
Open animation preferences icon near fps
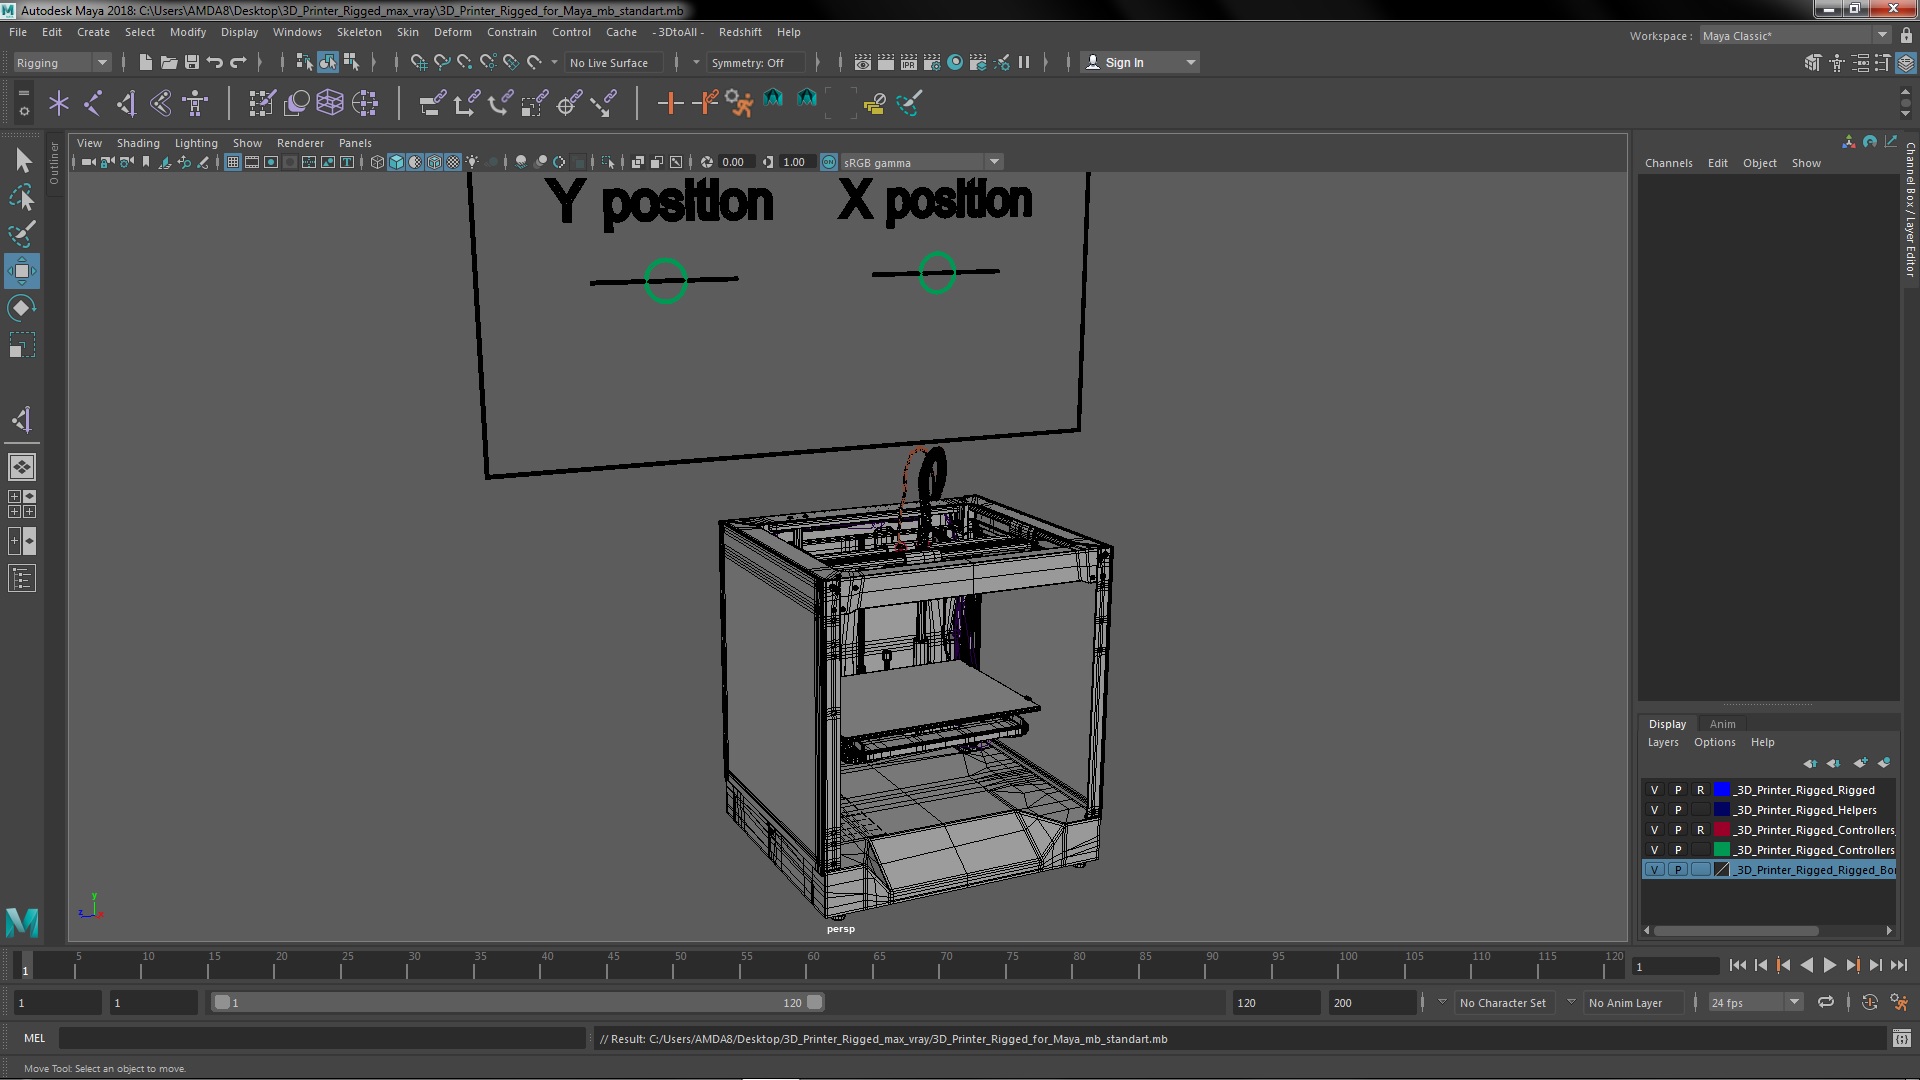pyautogui.click(x=1899, y=1002)
